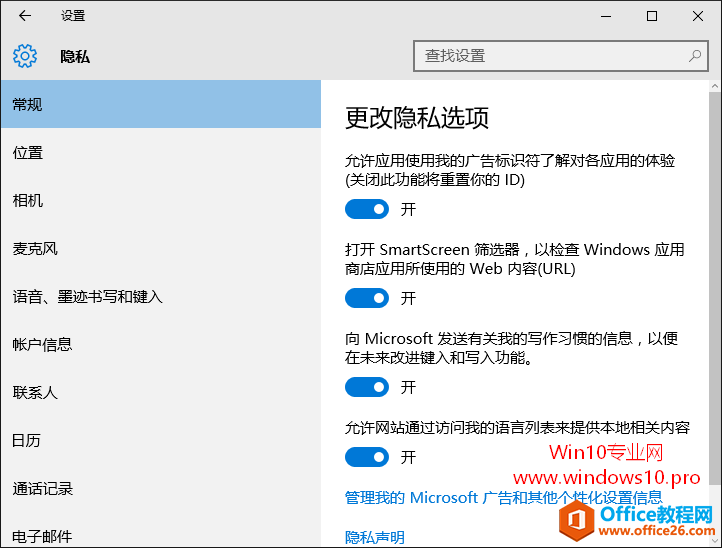This screenshot has height=548, width=722.
Task: Focus the 查找设置 search box
Action: point(560,56)
